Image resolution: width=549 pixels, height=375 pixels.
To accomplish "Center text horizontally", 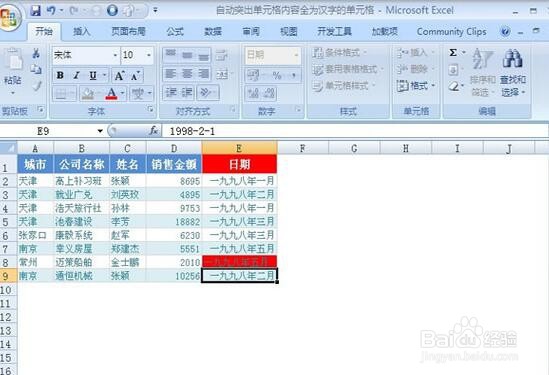I will tap(187, 74).
